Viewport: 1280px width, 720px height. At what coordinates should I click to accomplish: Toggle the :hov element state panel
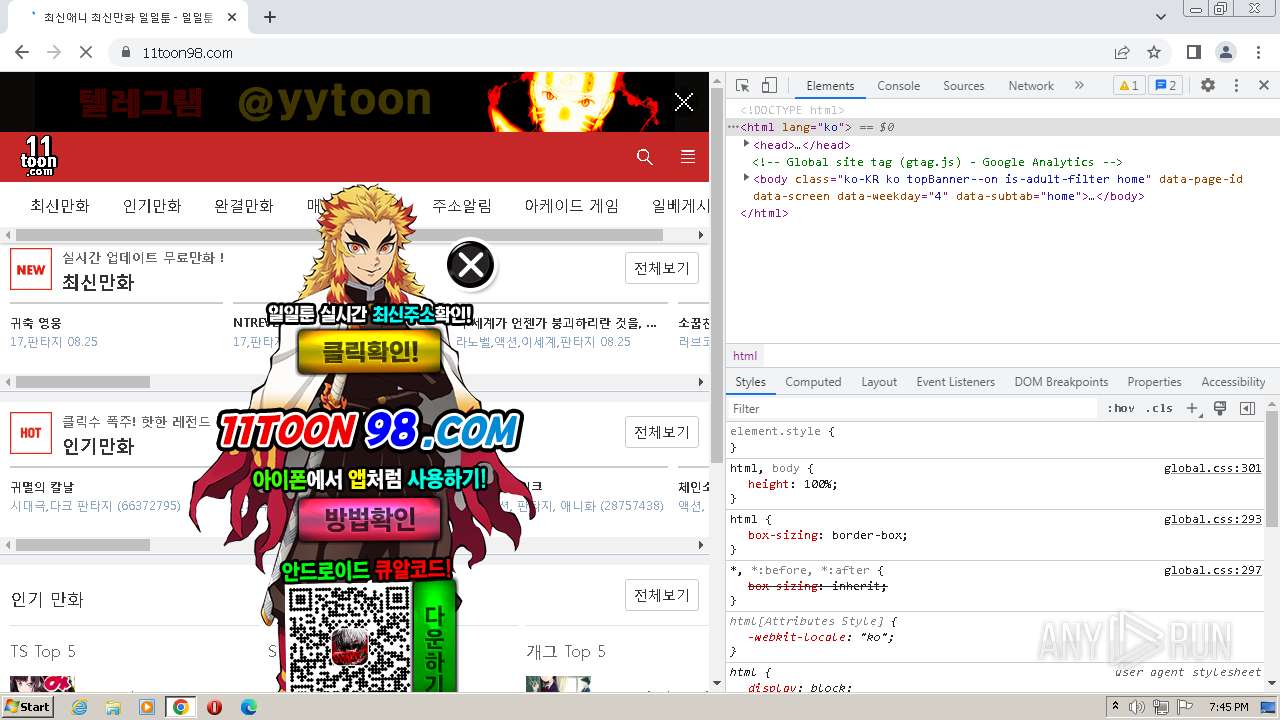[1120, 408]
